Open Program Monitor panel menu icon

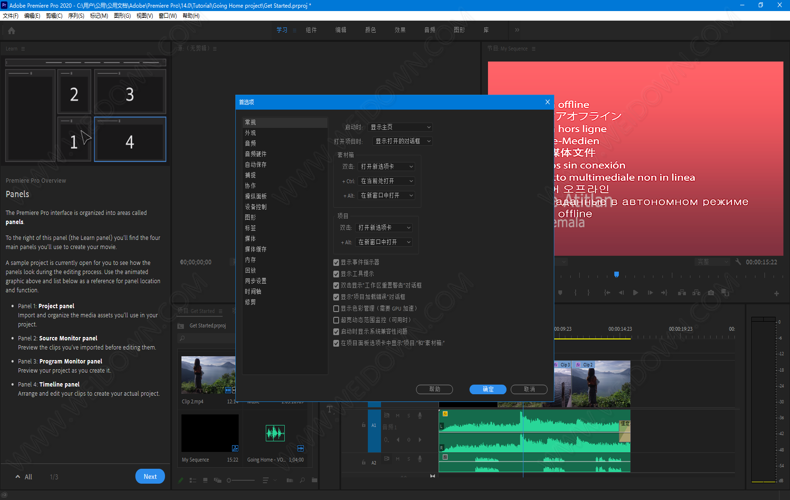coord(534,49)
